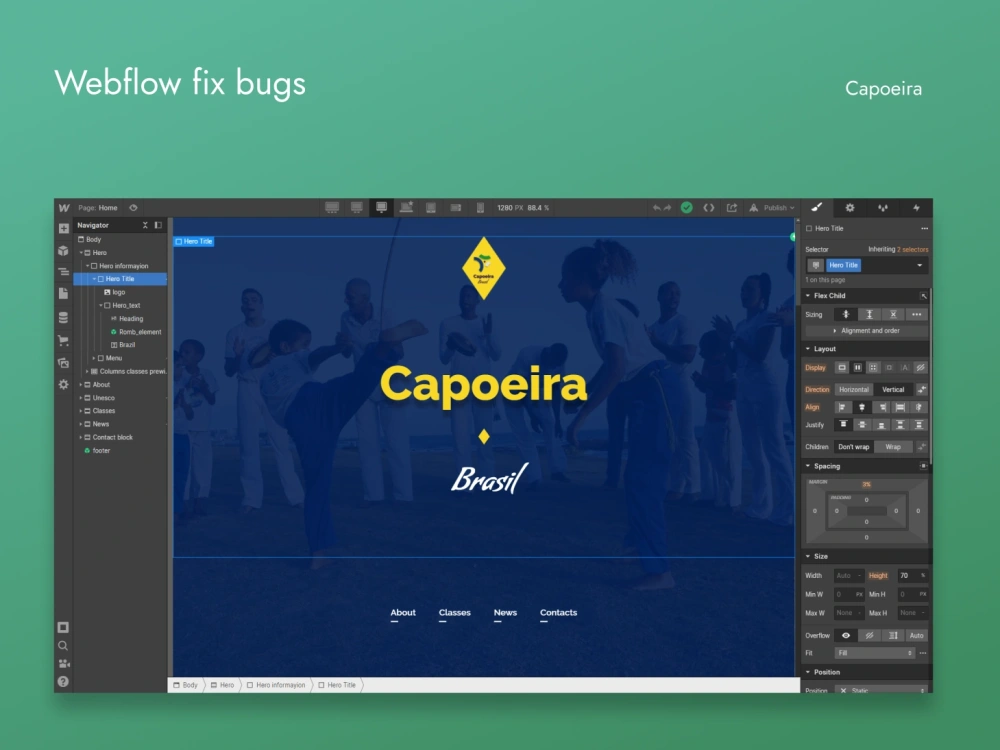The width and height of the screenshot is (1000, 750).
Task: Collapse the Flex Child section
Action: (x=808, y=296)
